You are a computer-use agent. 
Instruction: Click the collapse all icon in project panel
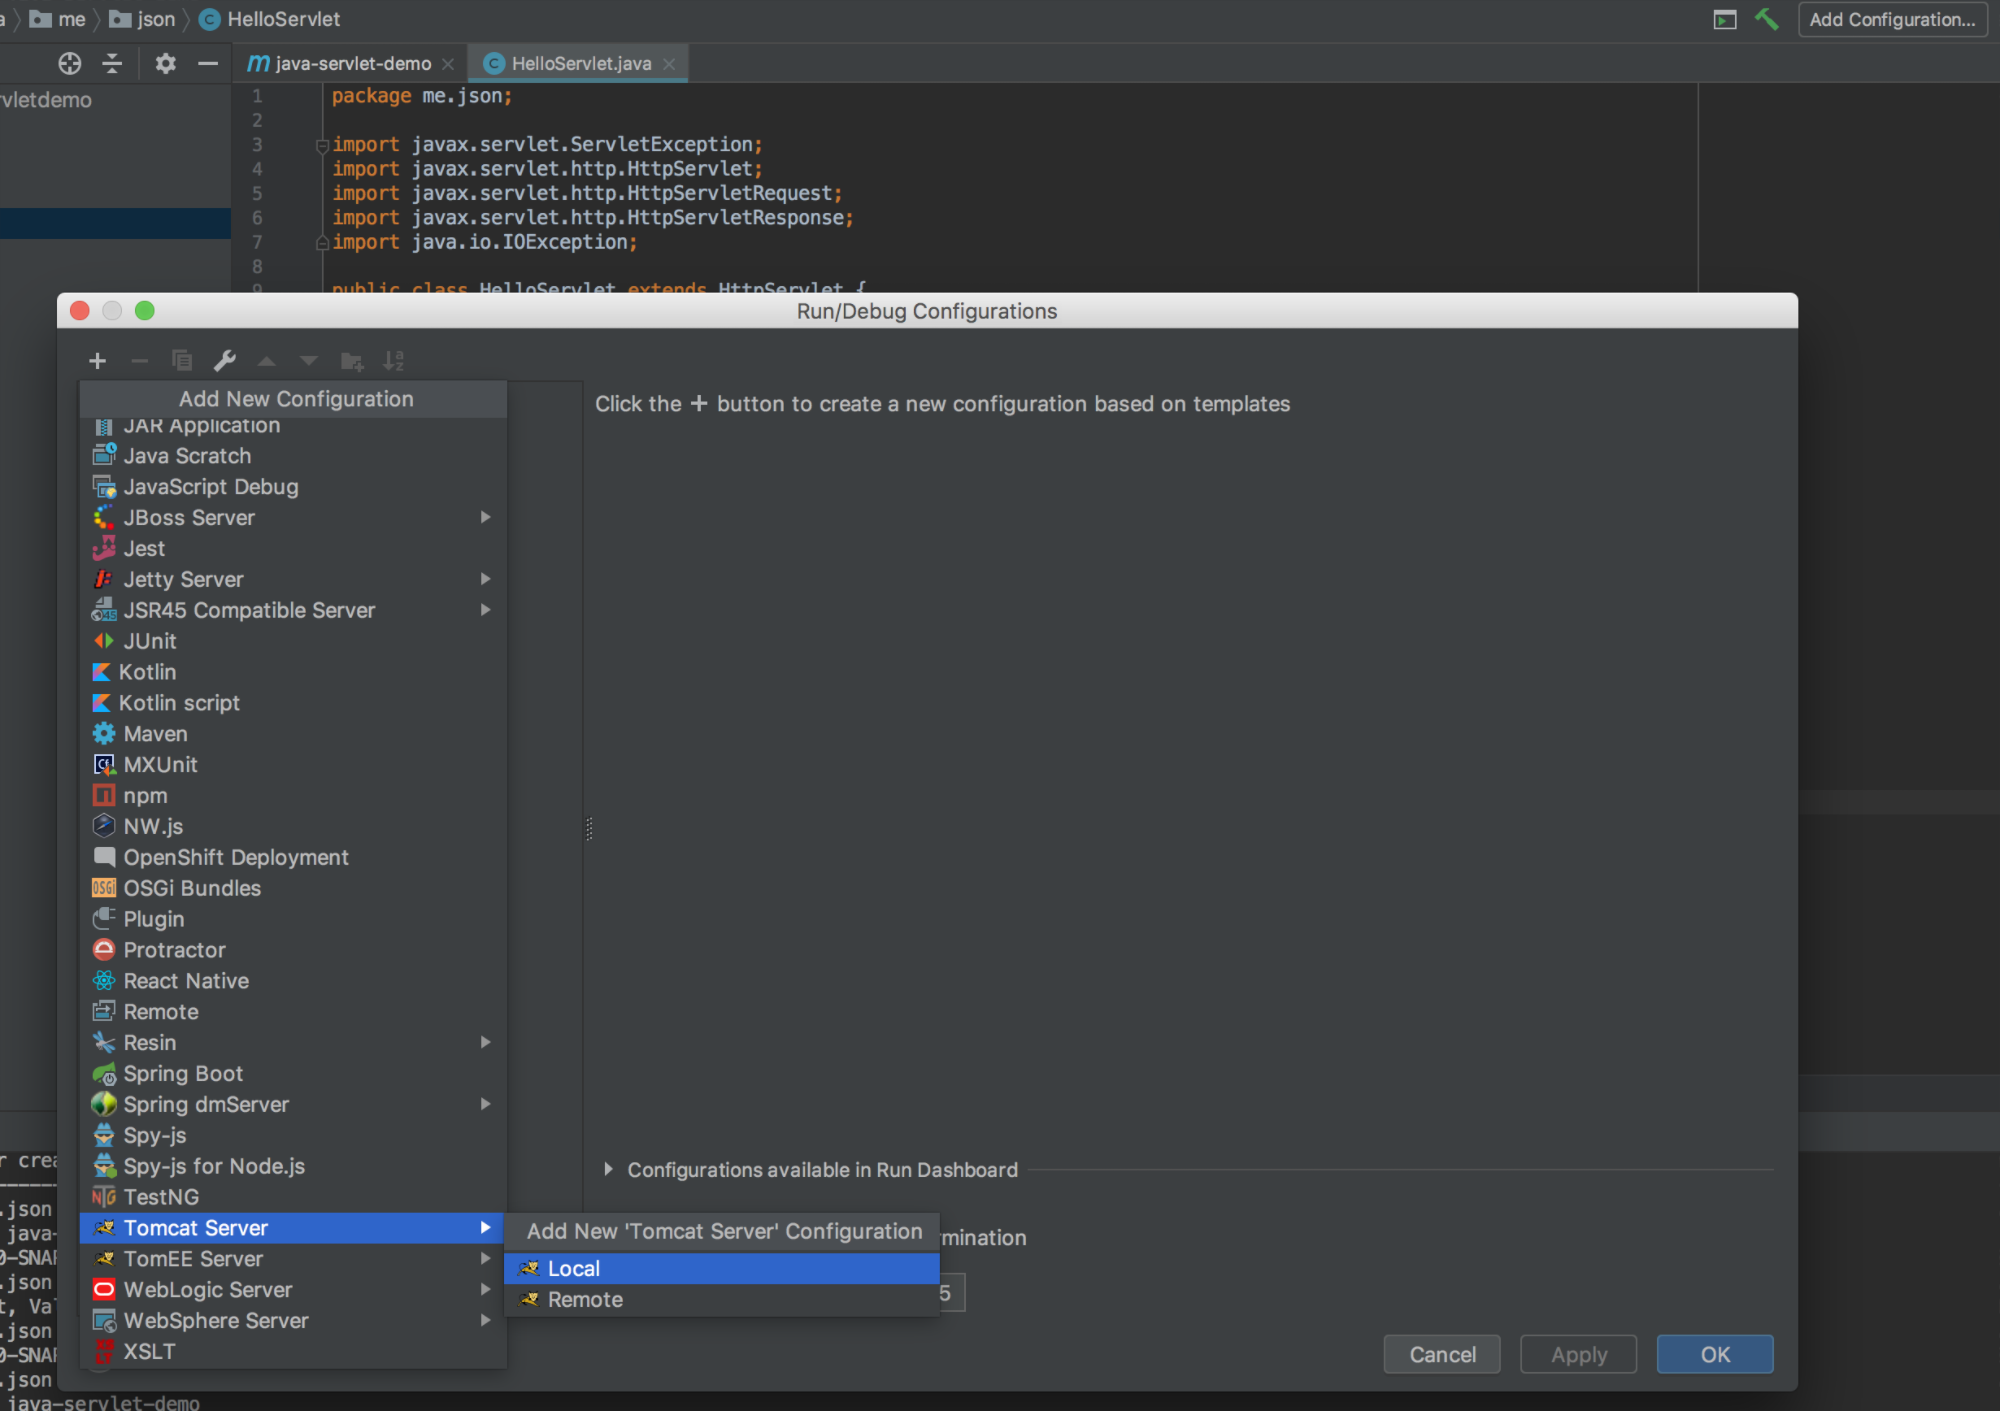pos(112,64)
